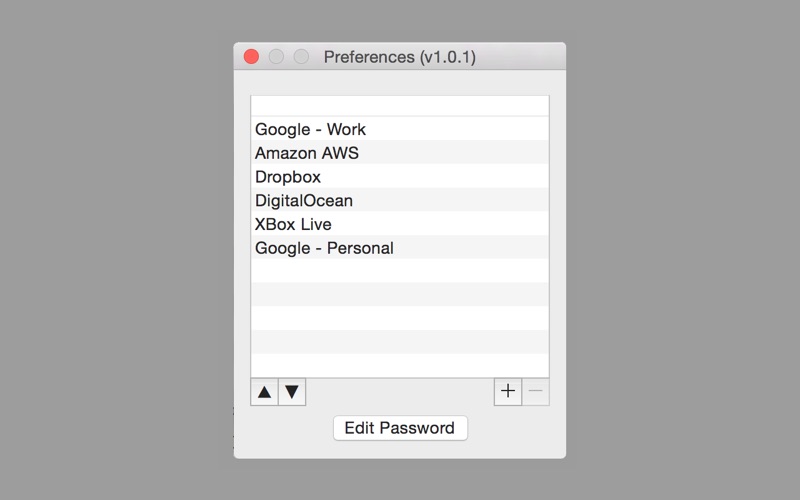Click the blank column header above Google - Work

point(400,106)
